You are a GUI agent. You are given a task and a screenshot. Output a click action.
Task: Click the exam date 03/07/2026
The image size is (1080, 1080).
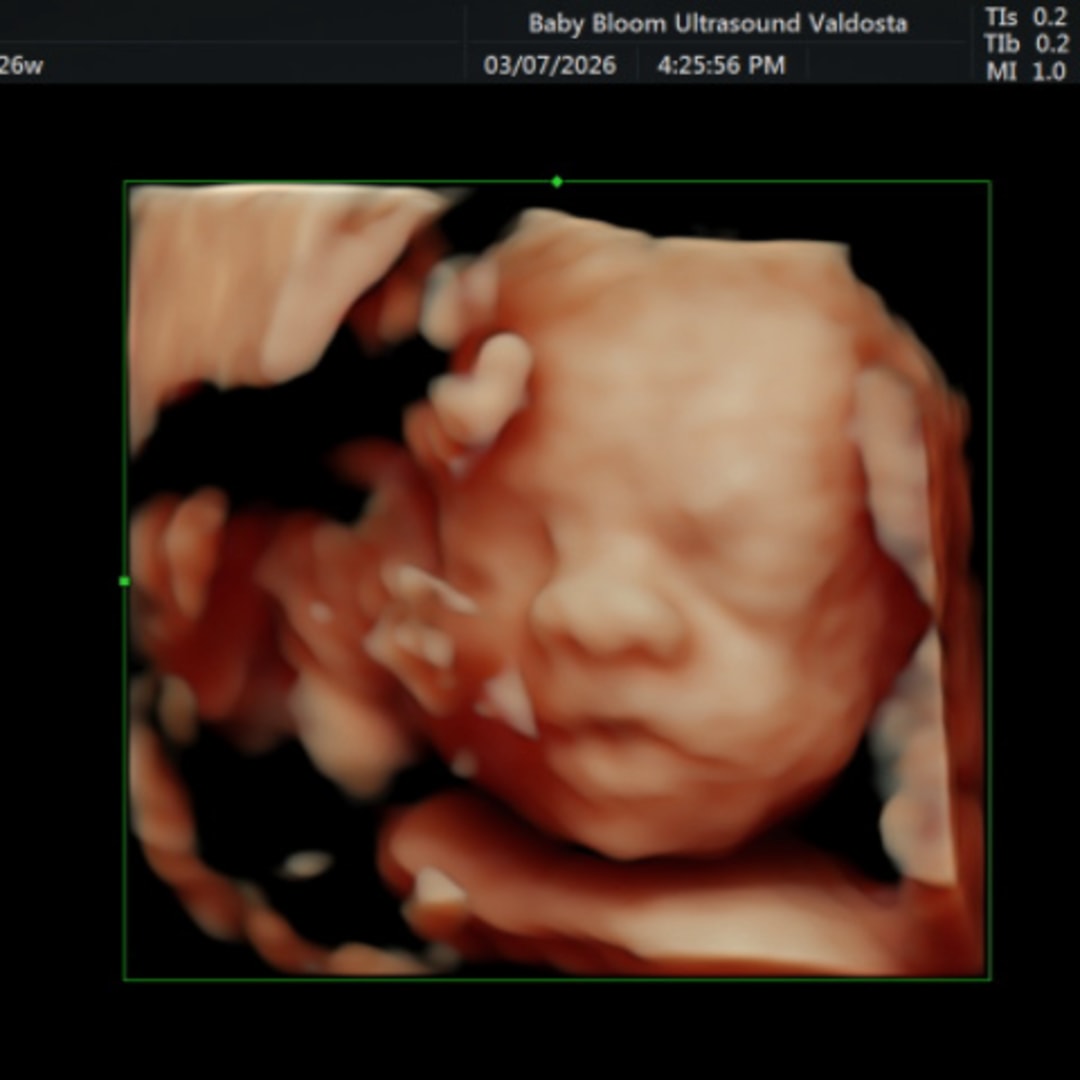click(550, 66)
